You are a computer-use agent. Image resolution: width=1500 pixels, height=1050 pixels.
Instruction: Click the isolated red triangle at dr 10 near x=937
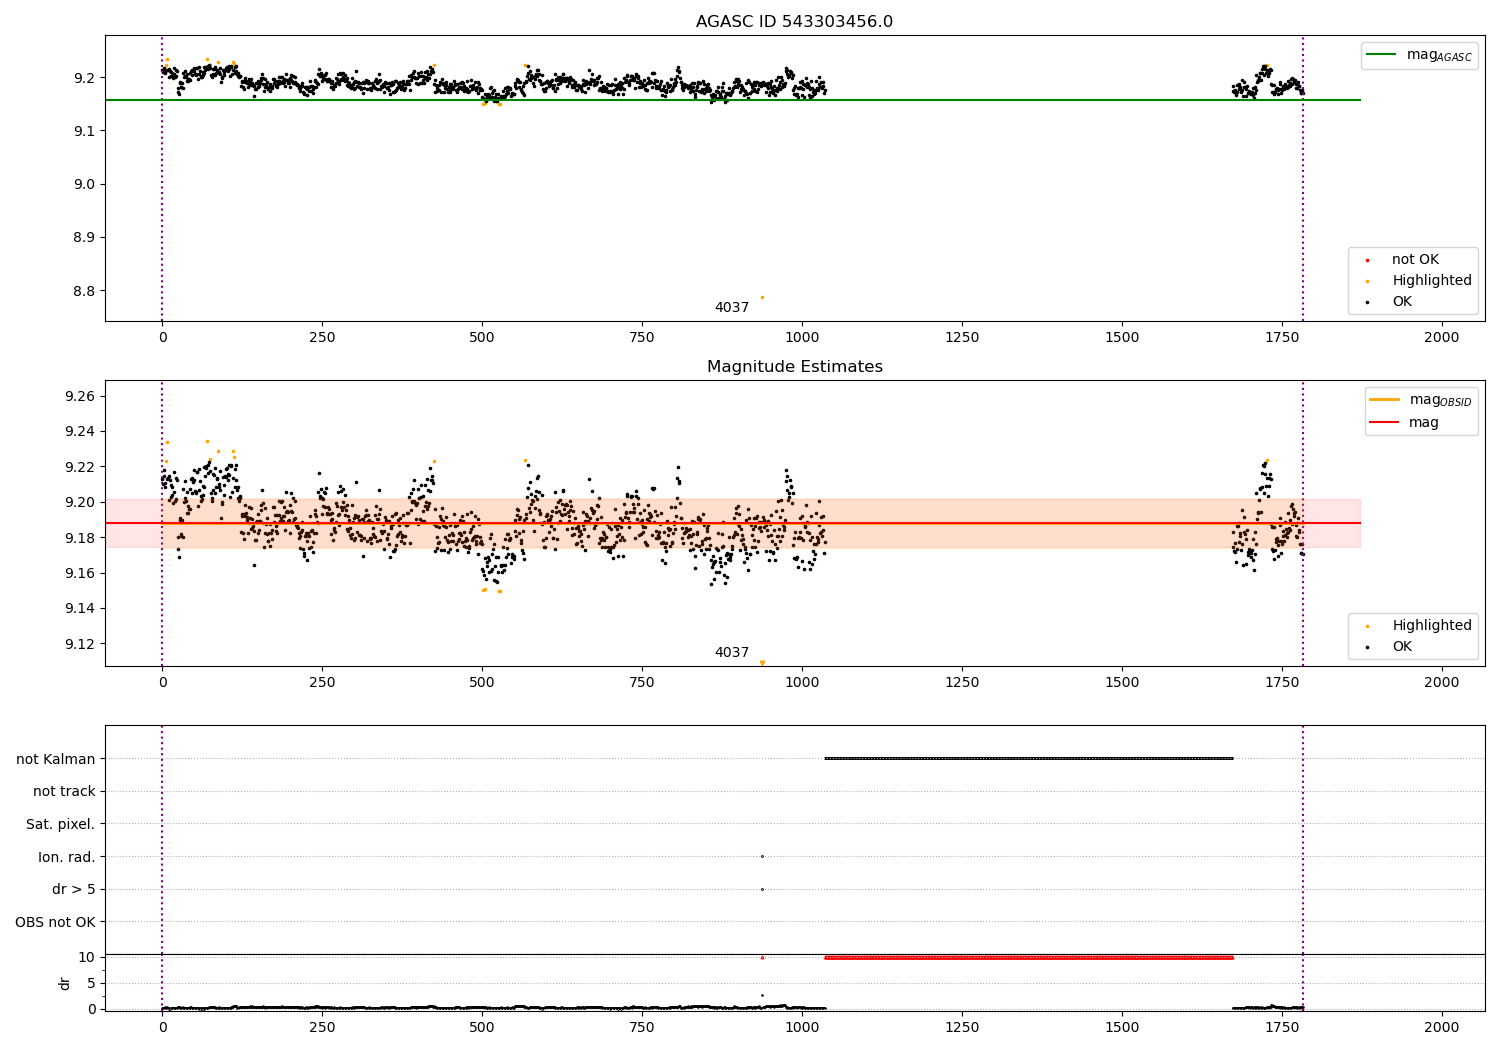762,957
